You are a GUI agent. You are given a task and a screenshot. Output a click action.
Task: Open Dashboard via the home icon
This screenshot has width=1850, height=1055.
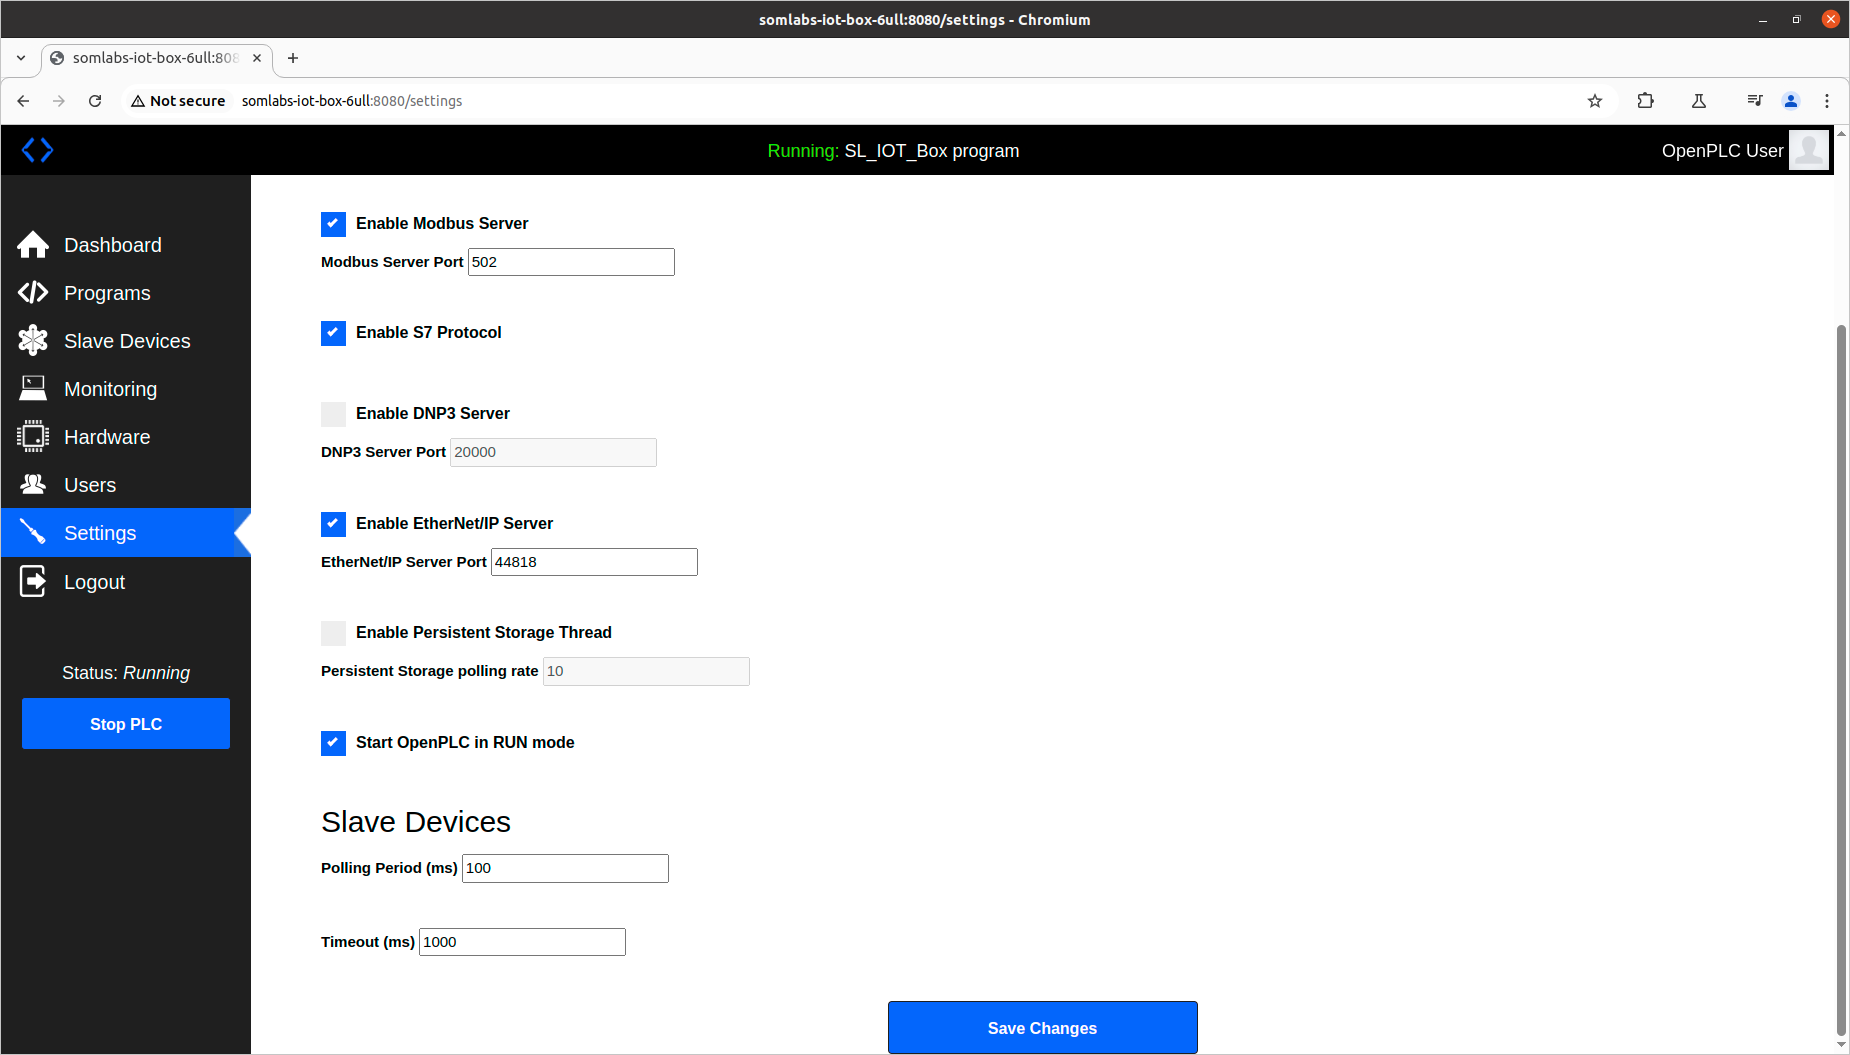click(33, 245)
